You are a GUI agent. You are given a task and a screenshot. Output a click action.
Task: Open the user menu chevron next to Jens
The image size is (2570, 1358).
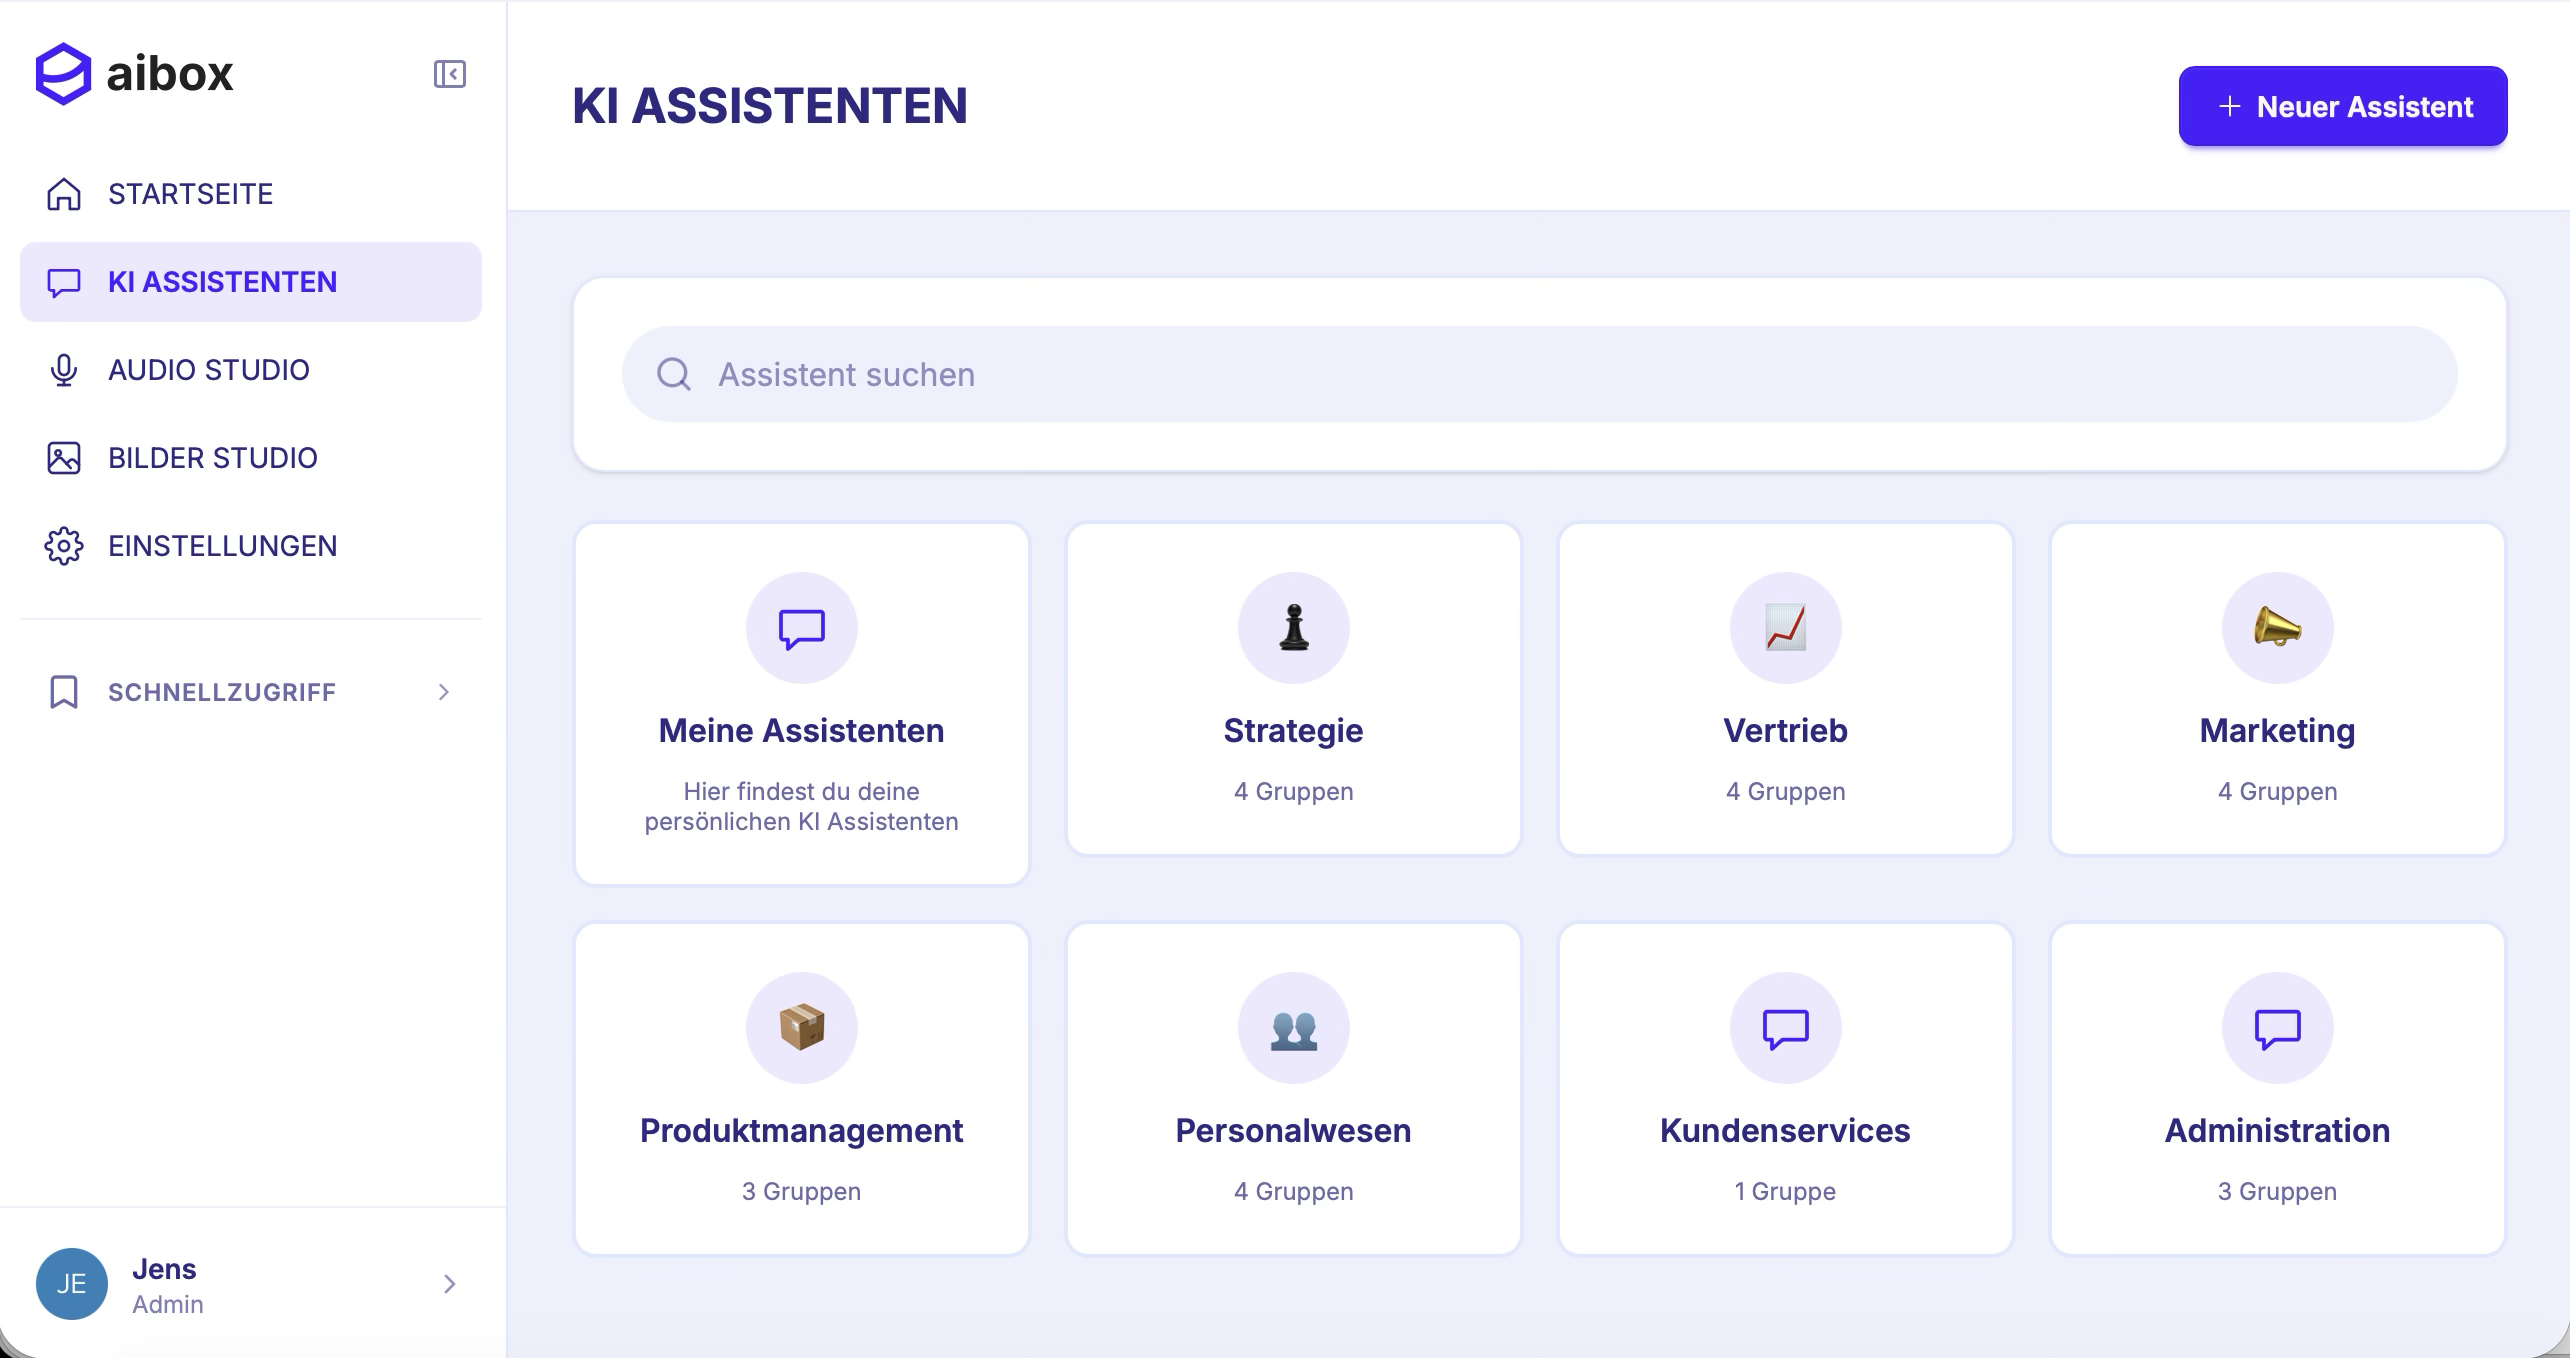[x=450, y=1284]
